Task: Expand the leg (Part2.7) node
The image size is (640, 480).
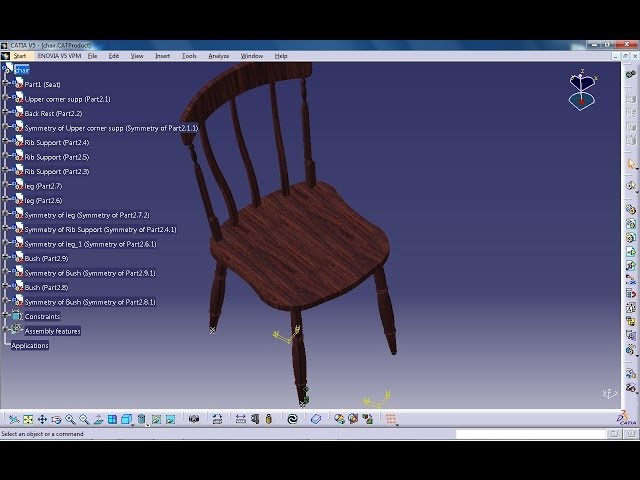Action: [x=5, y=184]
